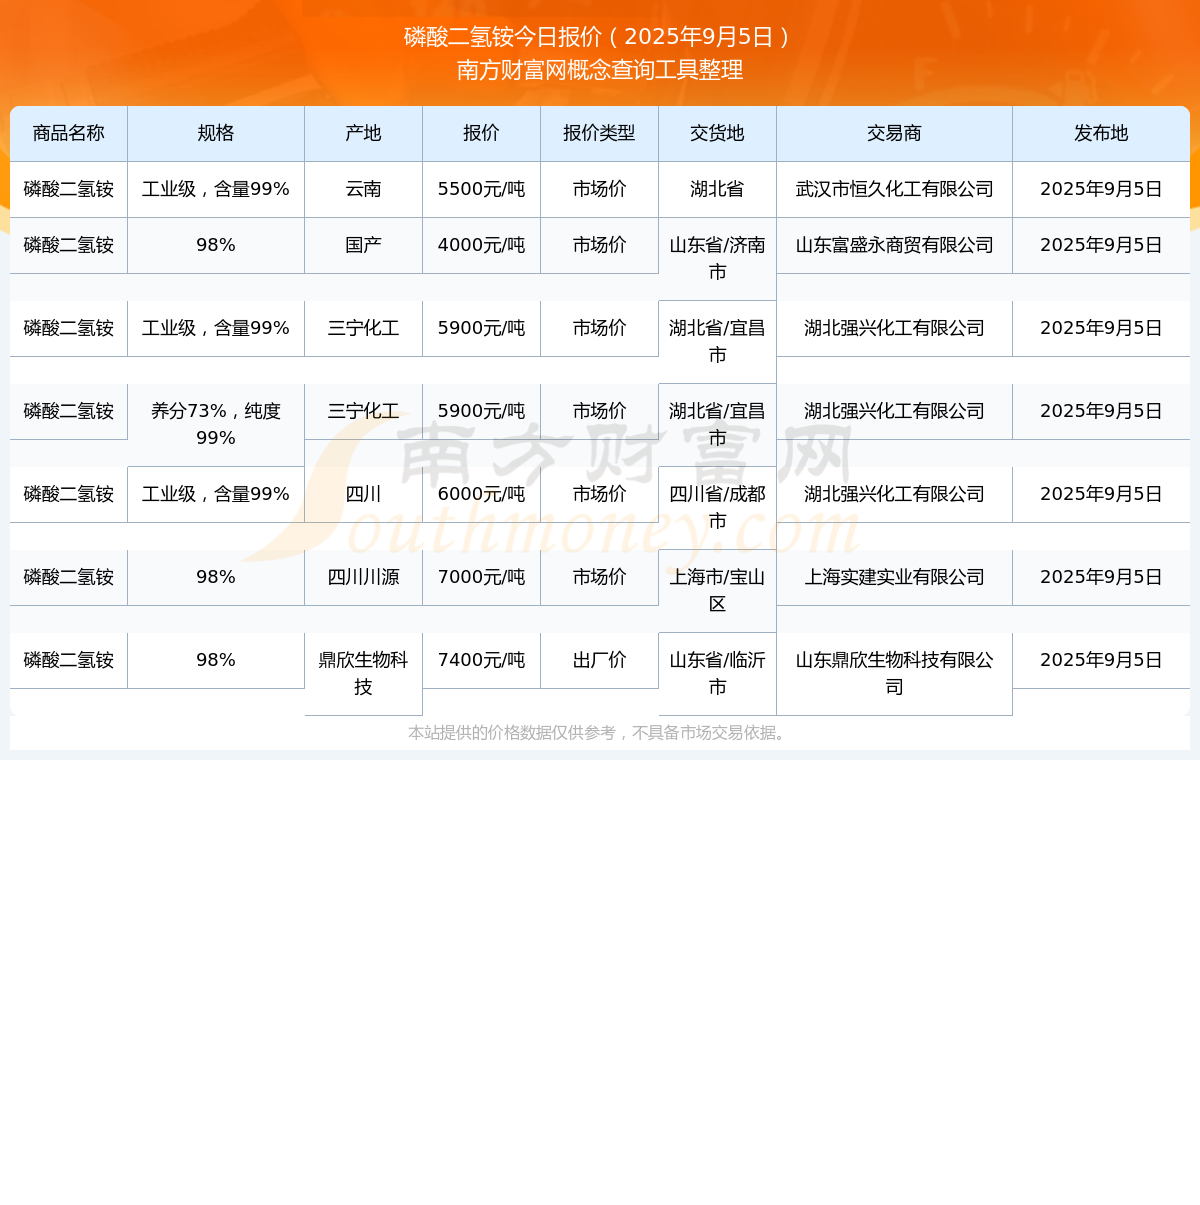
Task: Select 山东鼎欣生物科技有限公司 trader cell
Action: [895, 673]
